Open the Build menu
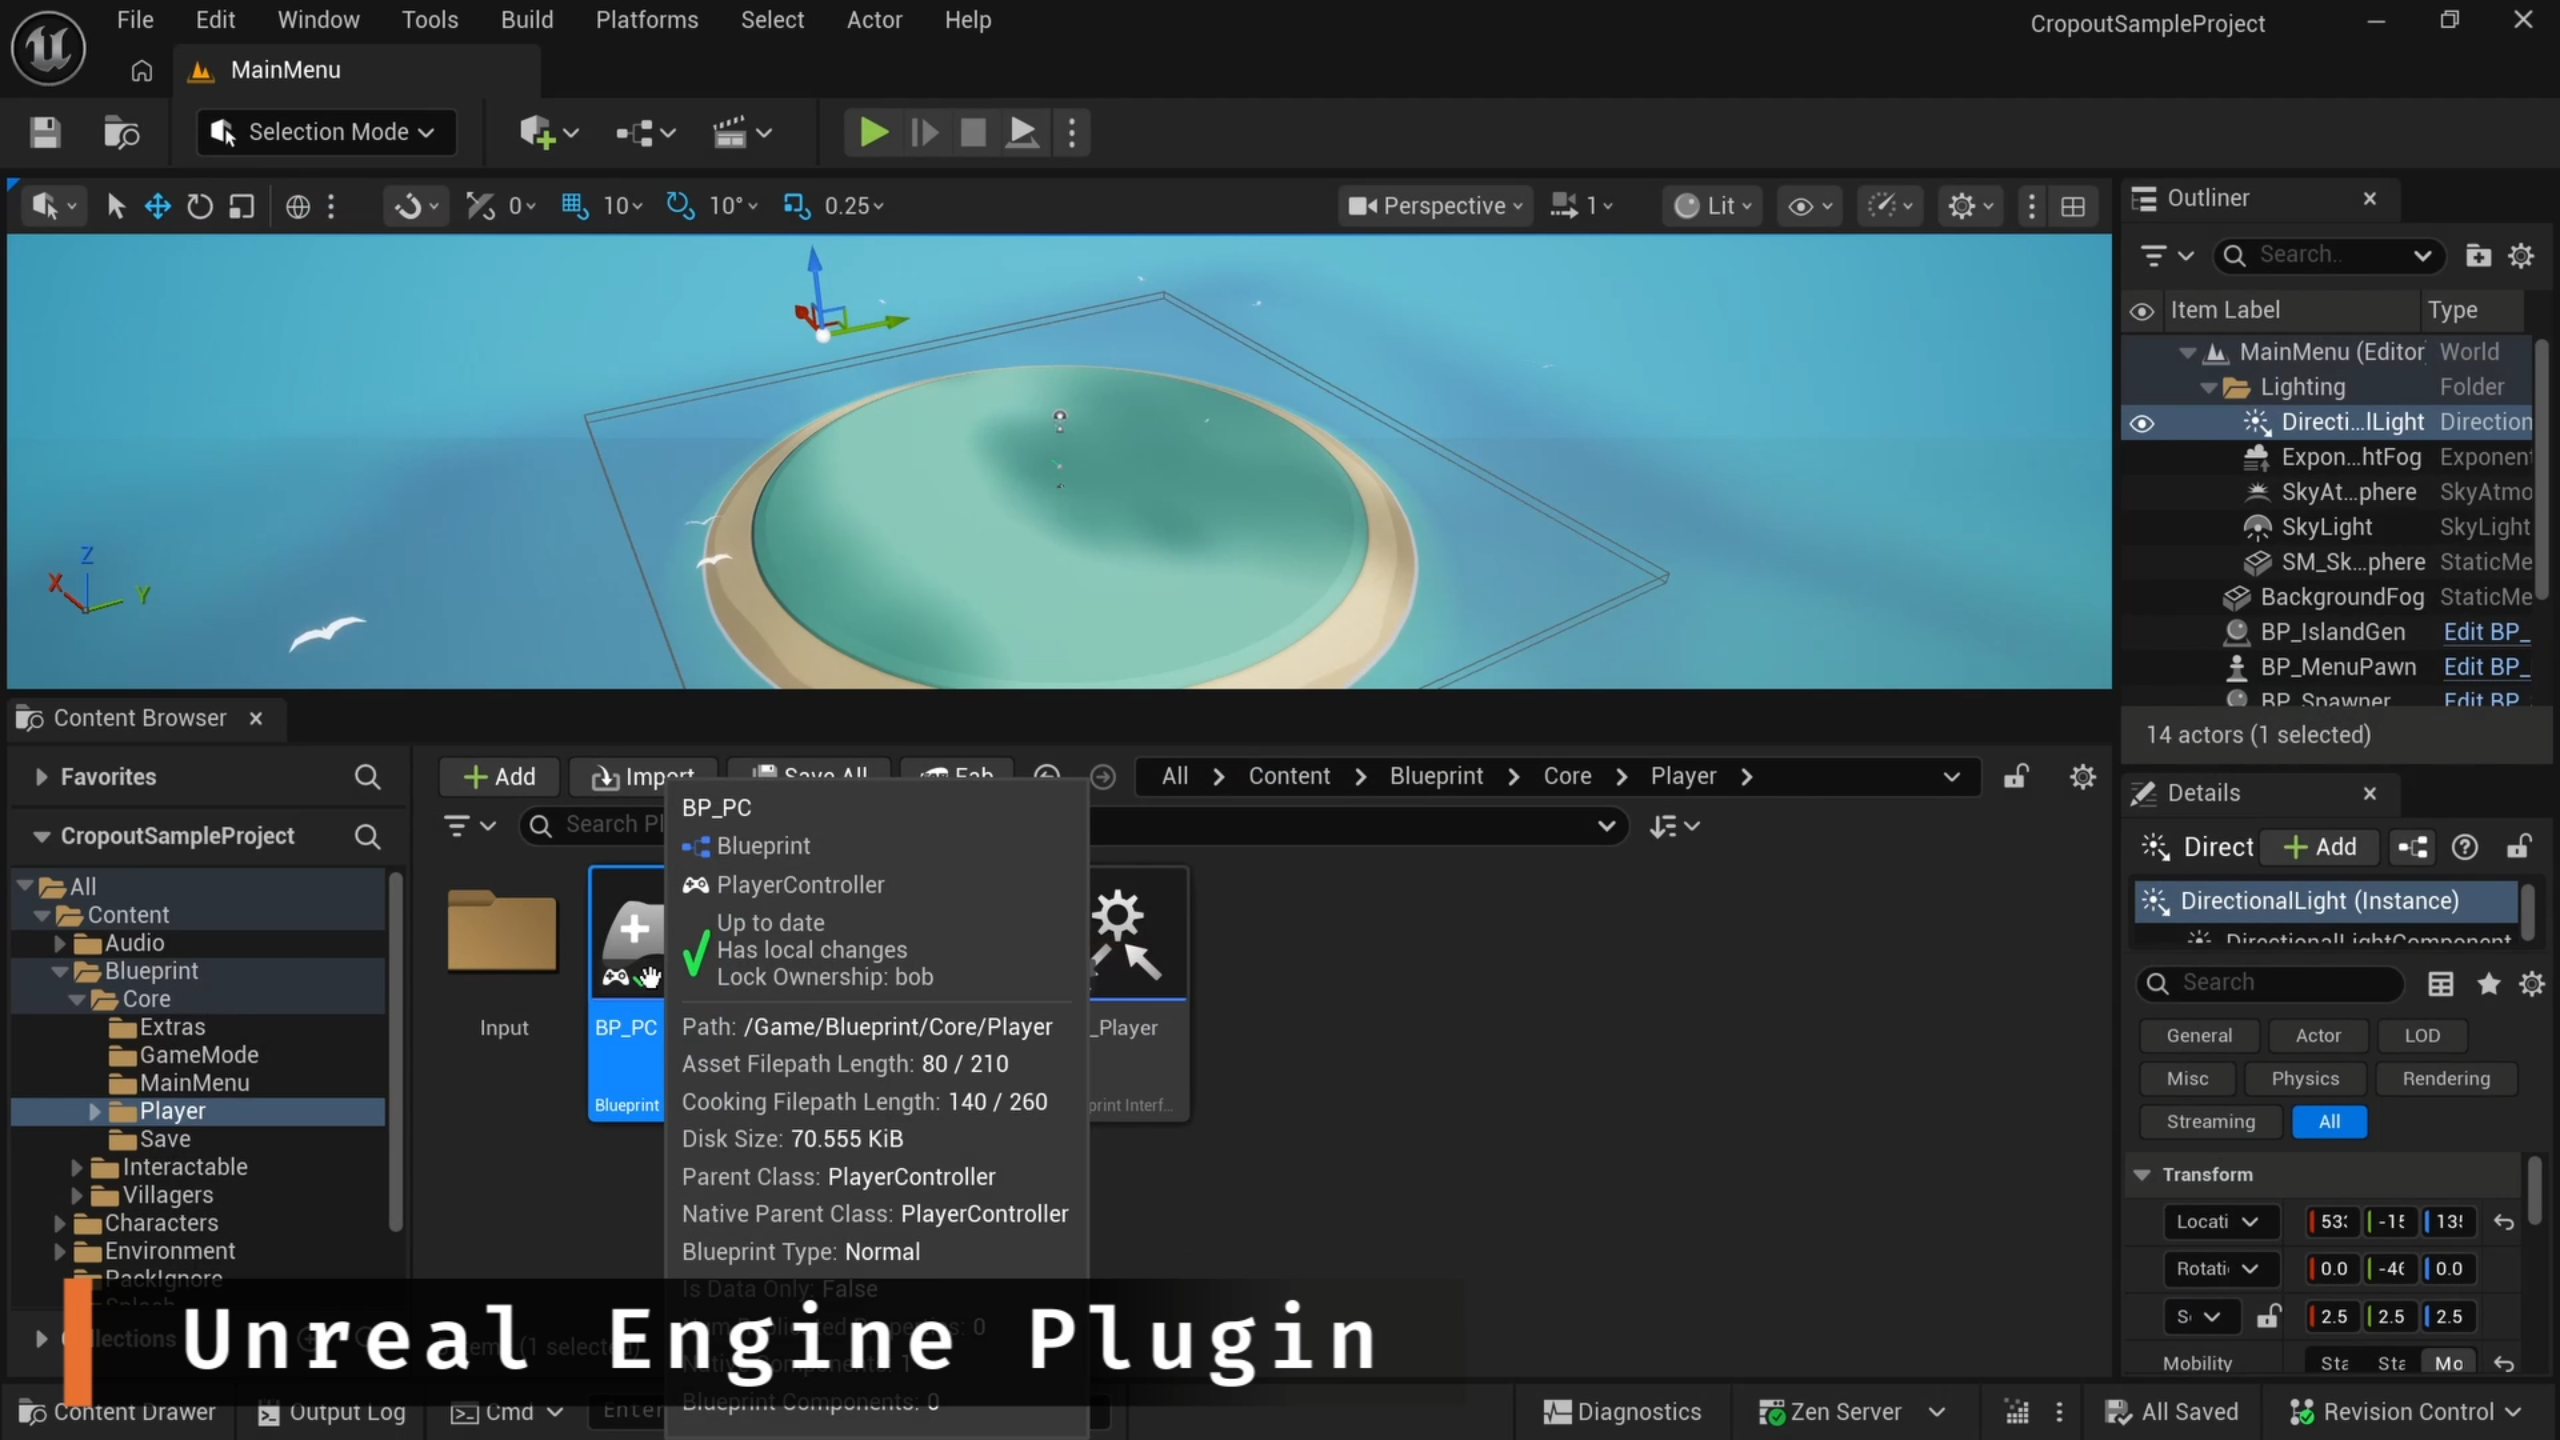2560x1440 pixels. 526,20
